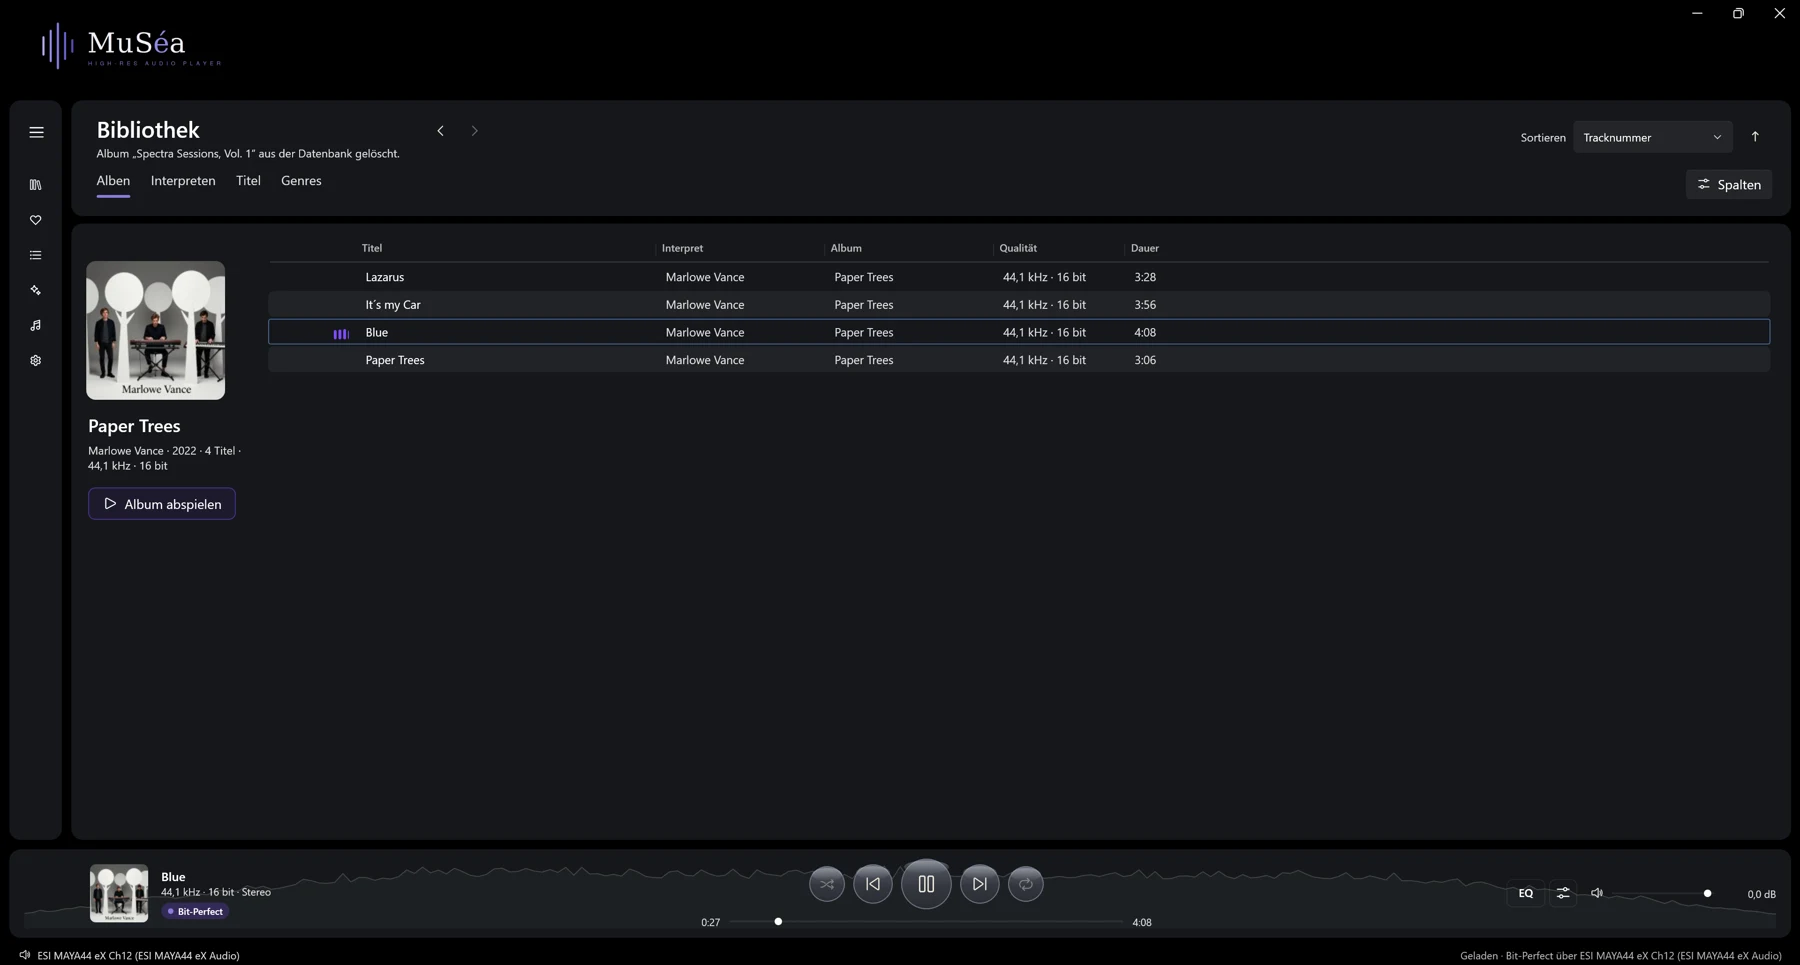1800x965 pixels.
Task: Click Marlowe Vance in Lazarus row
Action: (x=705, y=277)
